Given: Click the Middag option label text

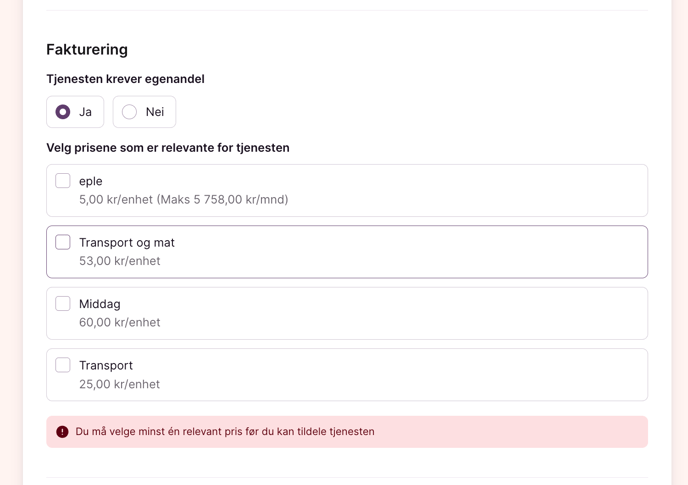Looking at the screenshot, I should tap(100, 304).
